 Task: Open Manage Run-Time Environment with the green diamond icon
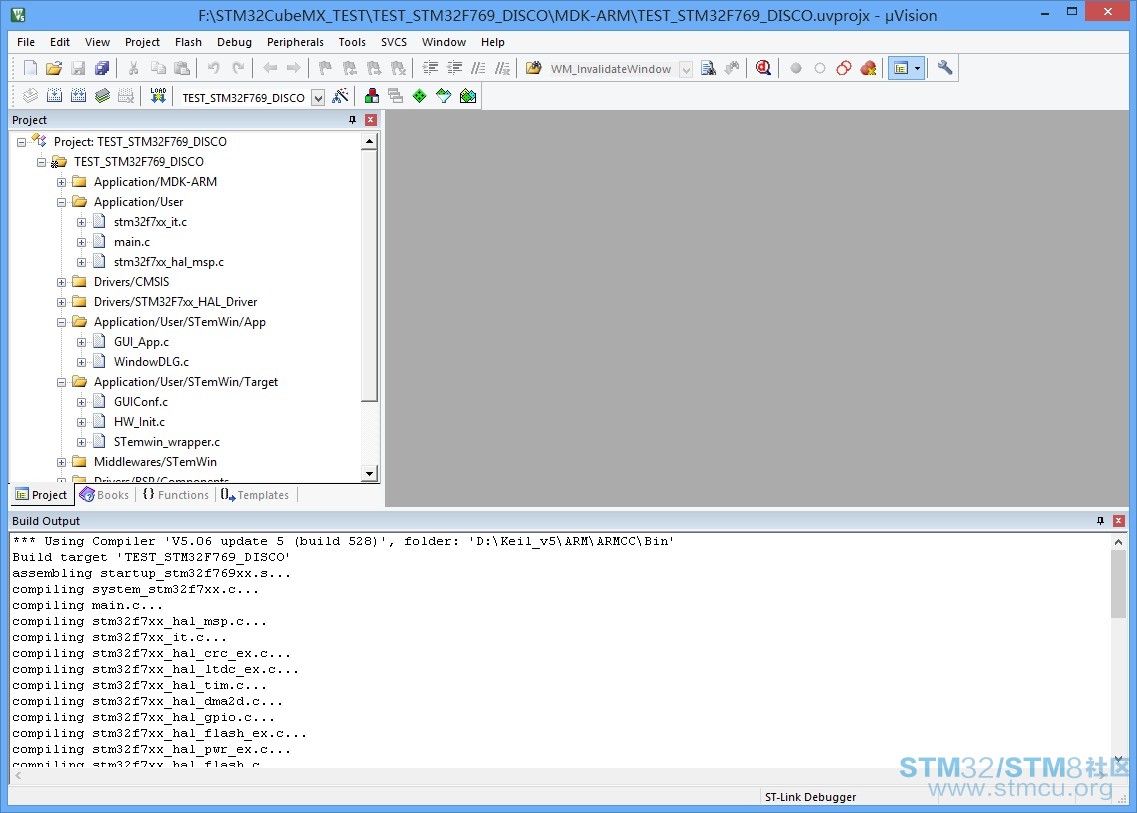click(x=419, y=96)
